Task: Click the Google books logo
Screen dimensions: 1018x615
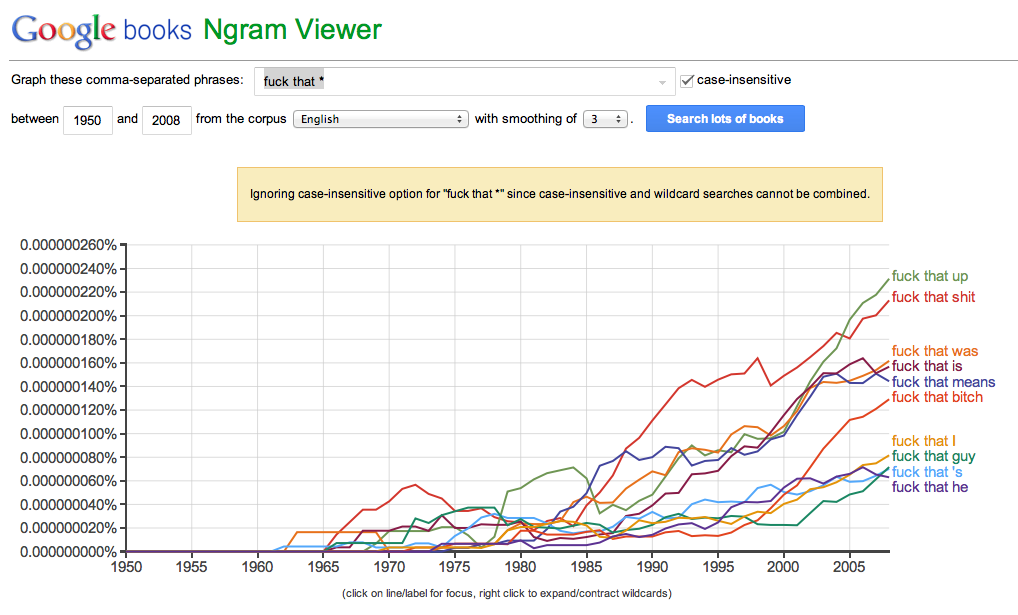Action: point(100,30)
